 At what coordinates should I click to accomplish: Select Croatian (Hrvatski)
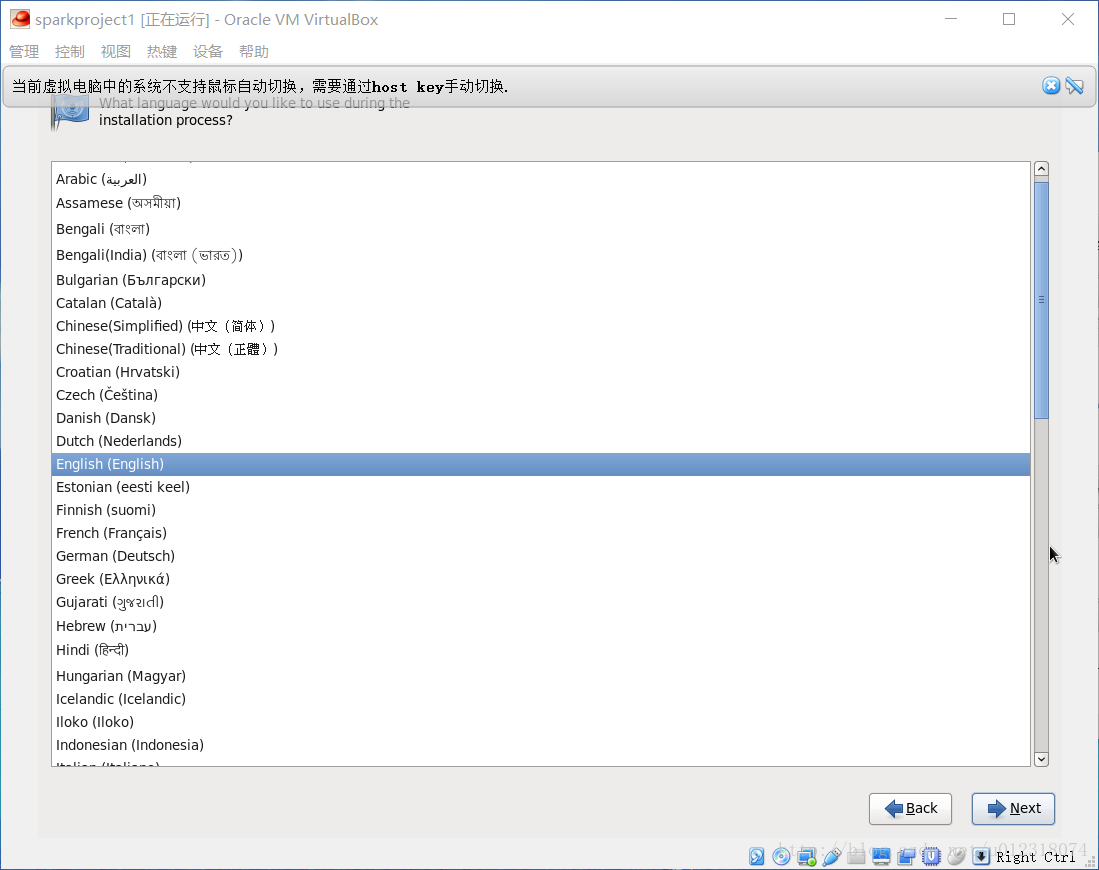(x=540, y=372)
